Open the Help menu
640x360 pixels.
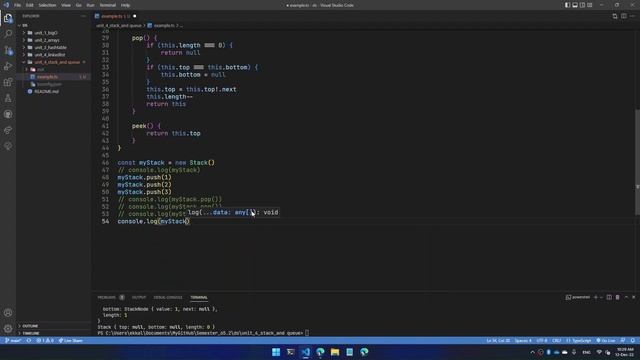(x=125, y=5)
